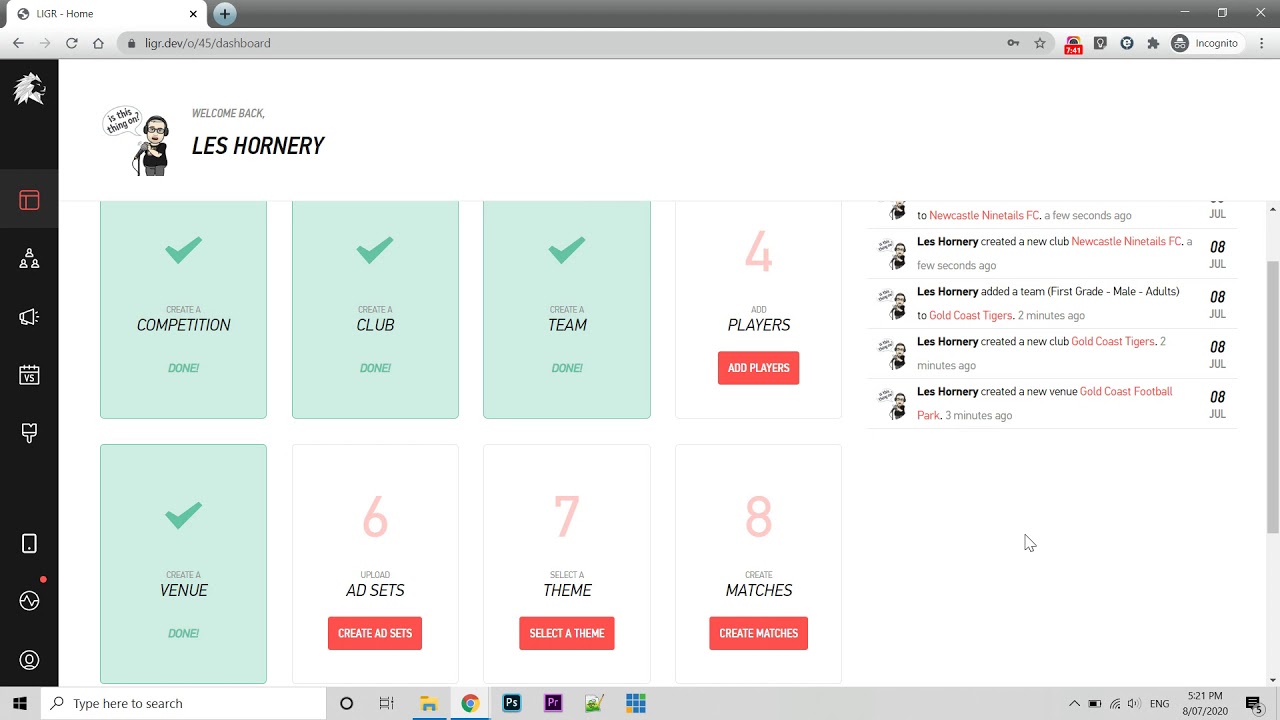This screenshot has height=720, width=1280.
Task: Click the Select a Theme button
Action: 567,633
